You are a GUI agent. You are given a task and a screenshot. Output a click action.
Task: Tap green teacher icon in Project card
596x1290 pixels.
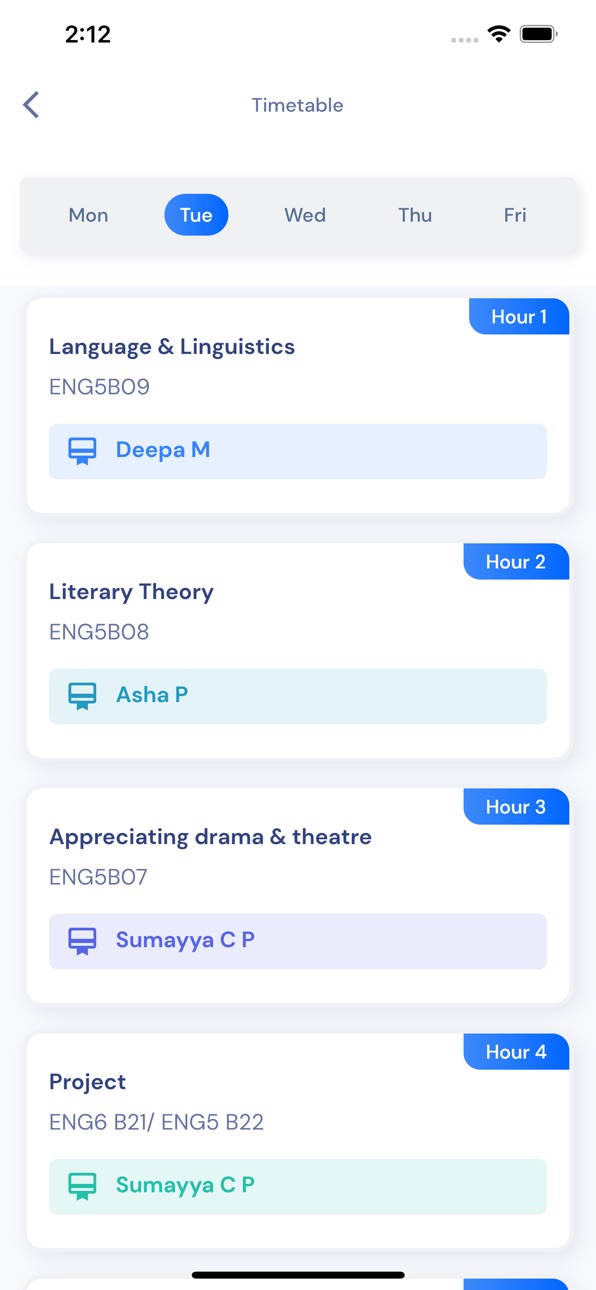[82, 1186]
